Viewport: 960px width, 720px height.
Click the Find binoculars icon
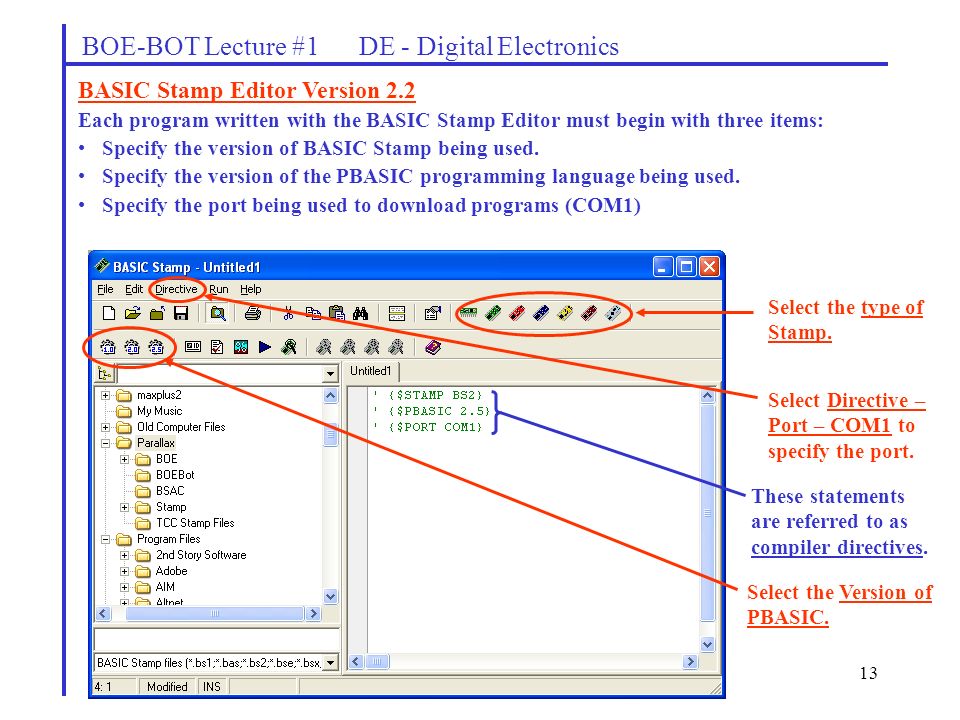[x=361, y=313]
